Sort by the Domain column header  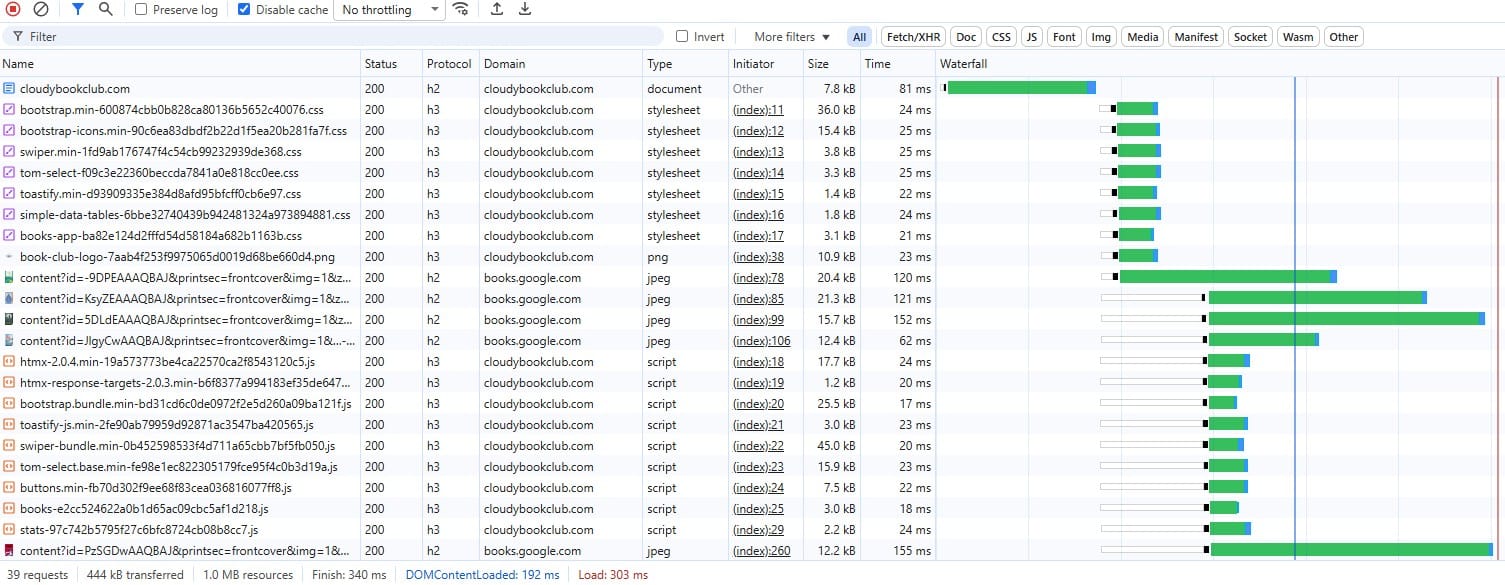(561, 64)
